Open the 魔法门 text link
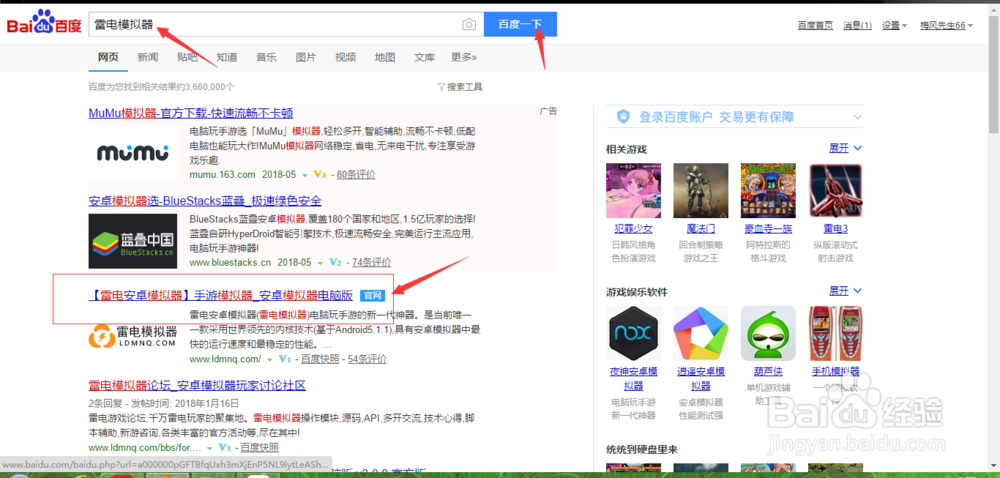 [701, 228]
